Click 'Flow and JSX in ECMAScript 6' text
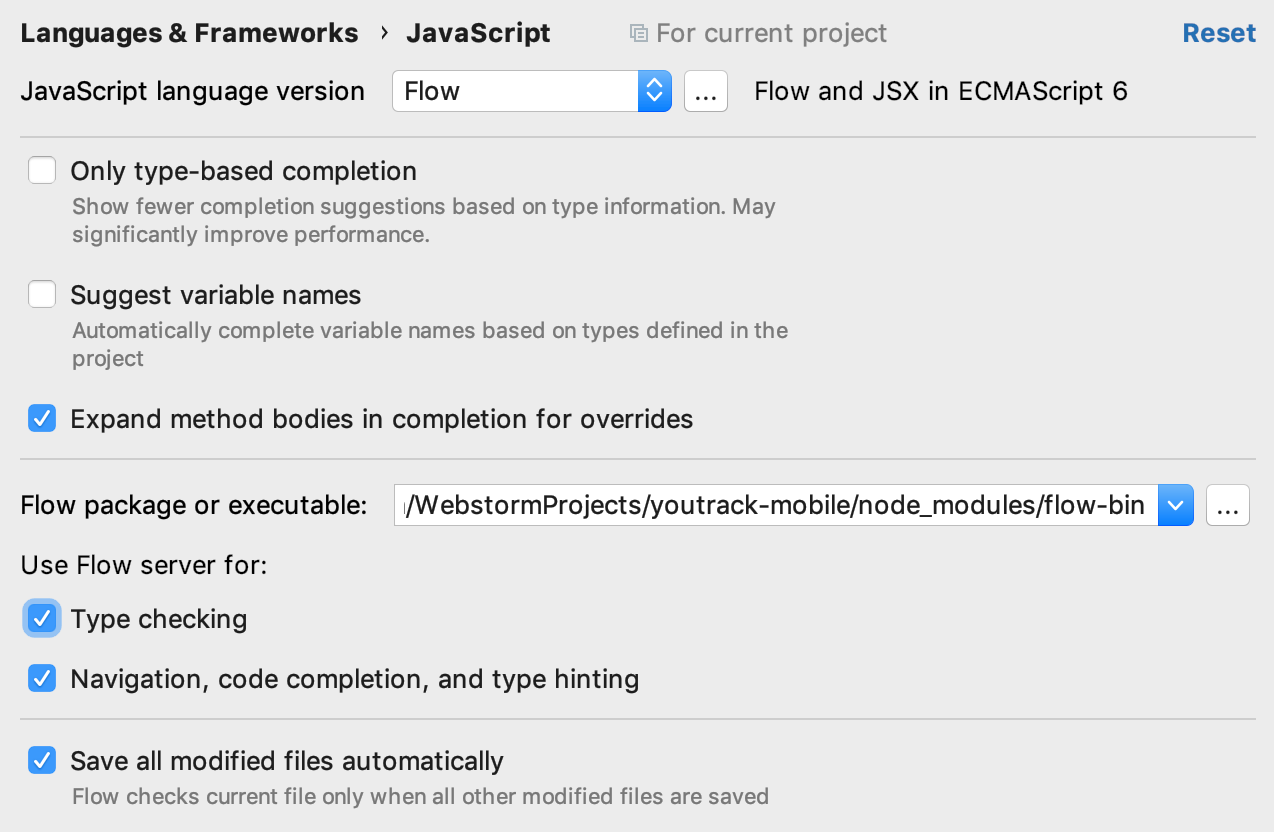The height and width of the screenshot is (832, 1274). point(941,91)
